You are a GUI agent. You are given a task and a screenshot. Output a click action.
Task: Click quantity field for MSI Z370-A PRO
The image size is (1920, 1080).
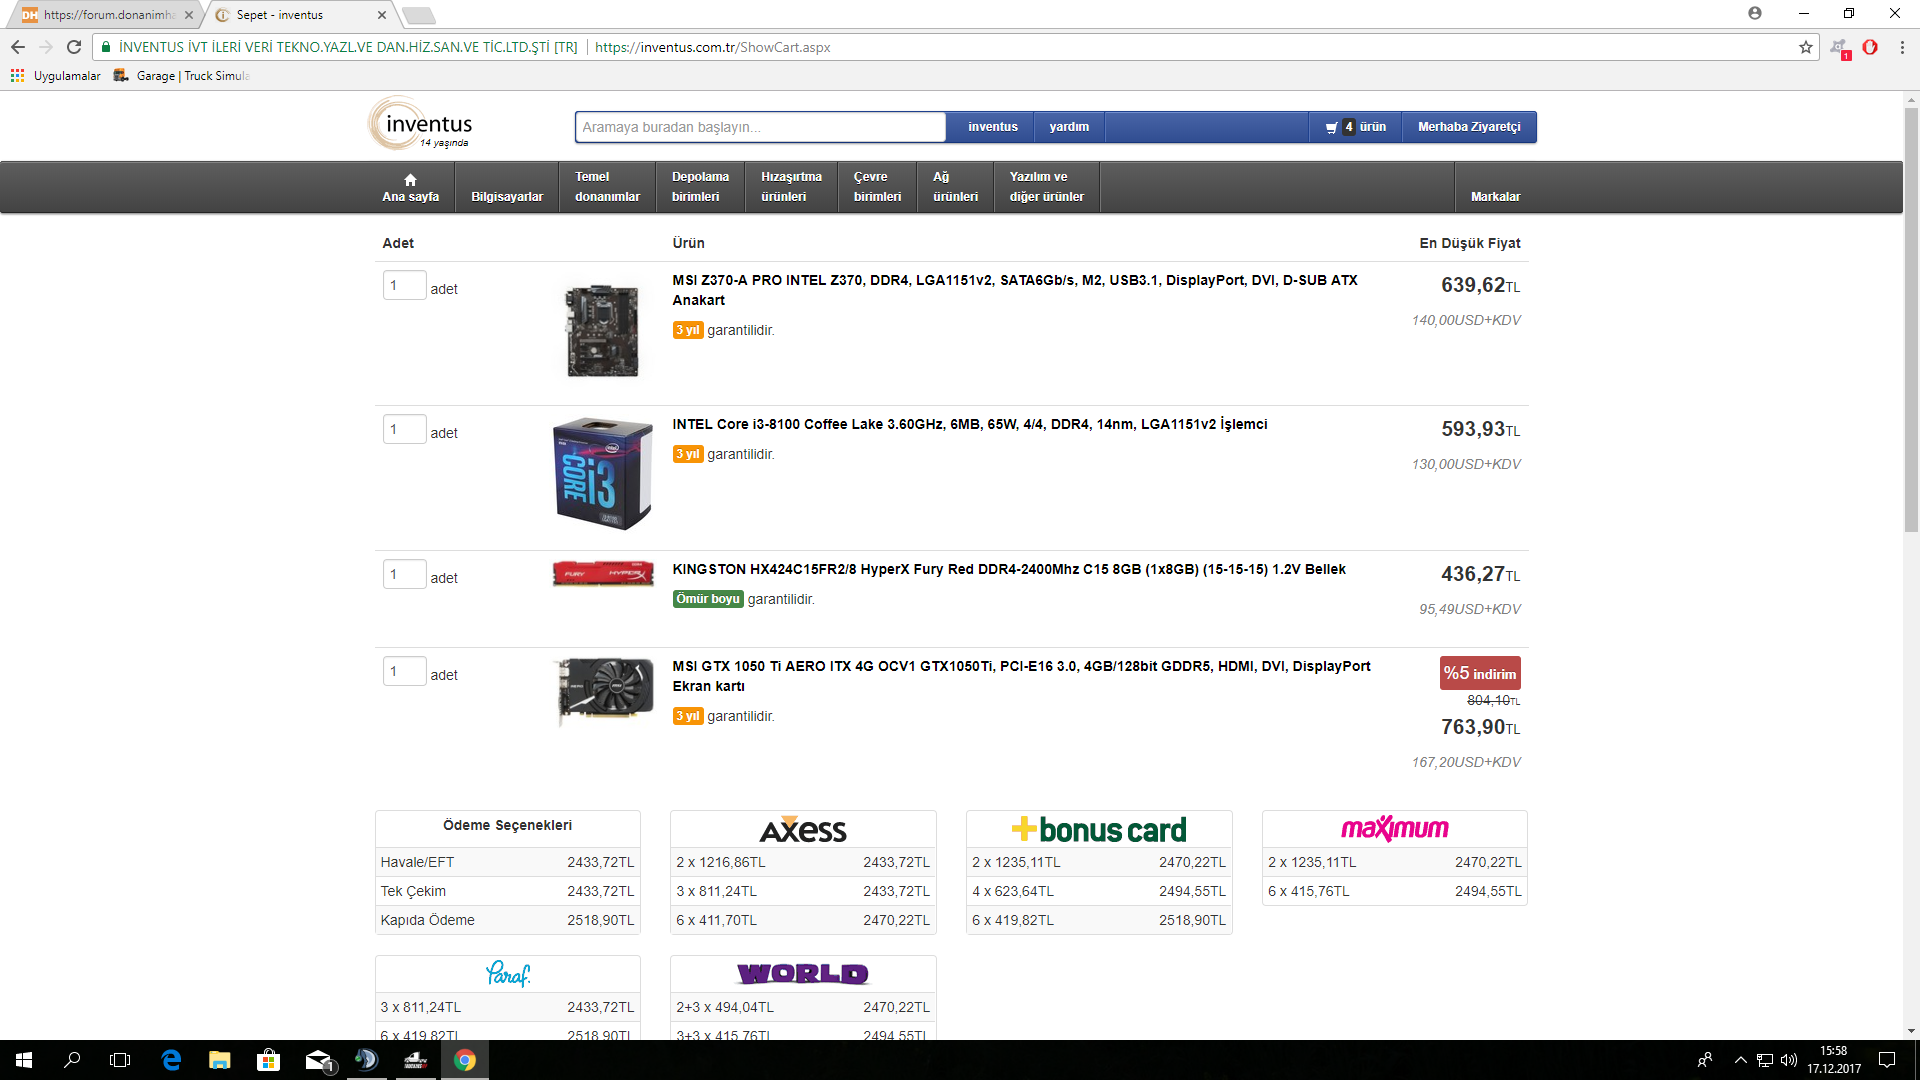(x=404, y=285)
